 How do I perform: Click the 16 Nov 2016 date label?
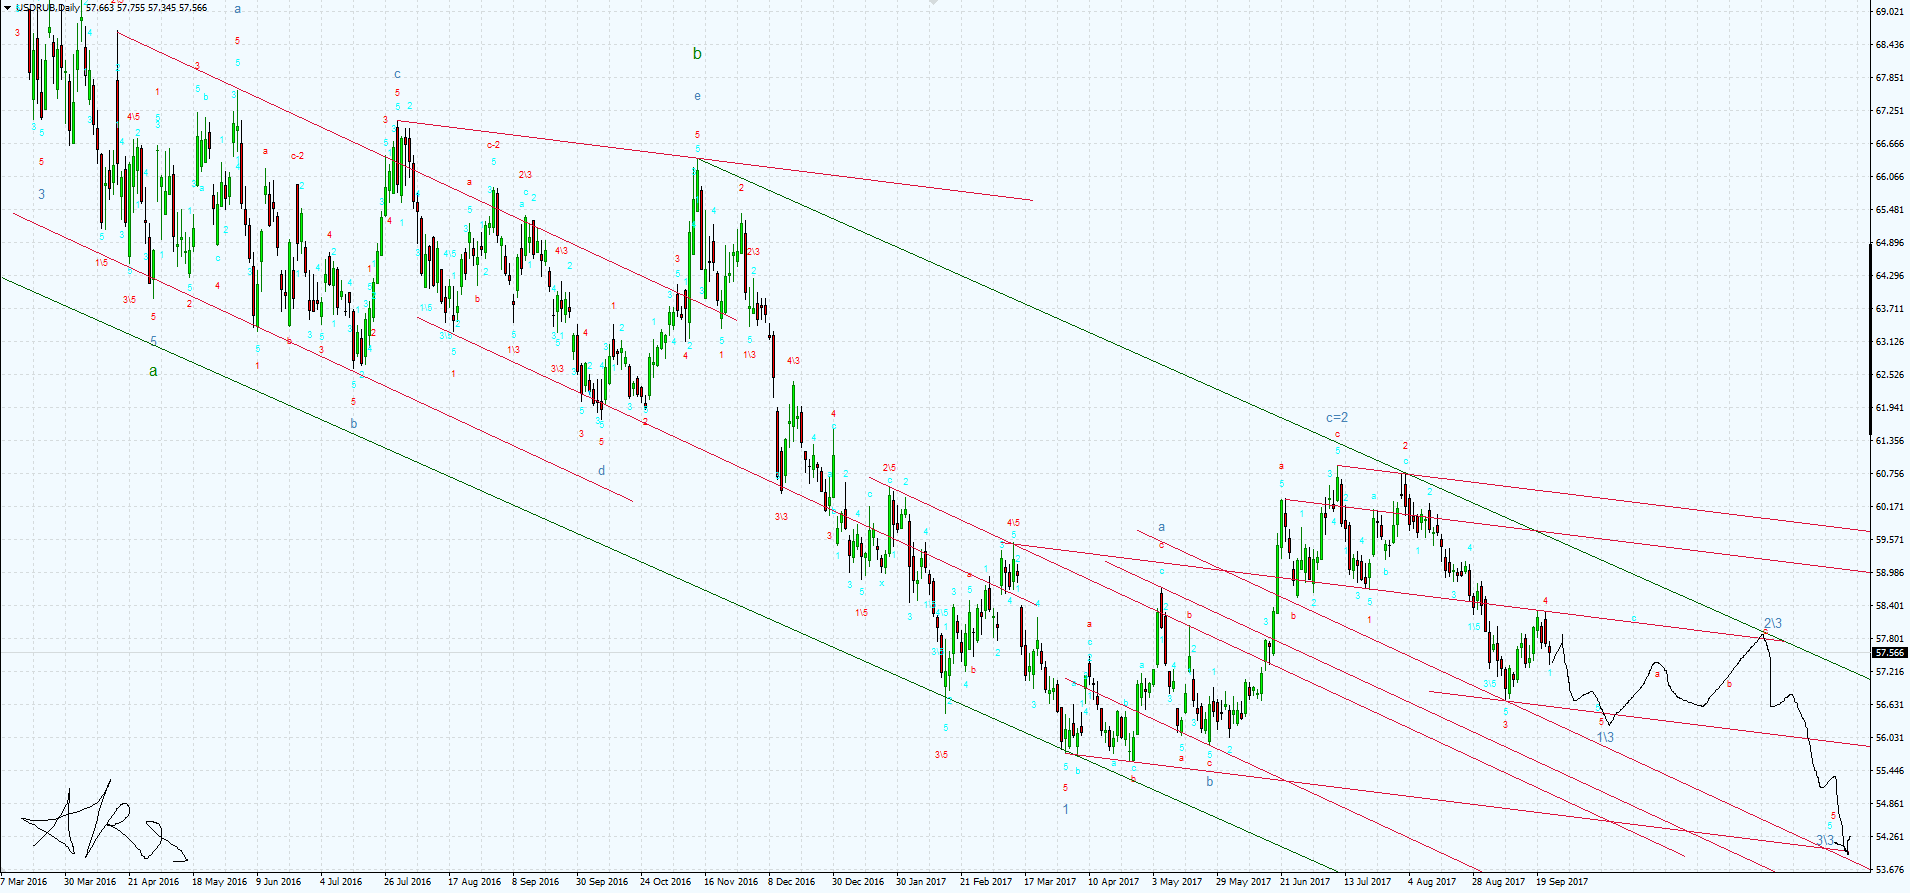click(731, 882)
